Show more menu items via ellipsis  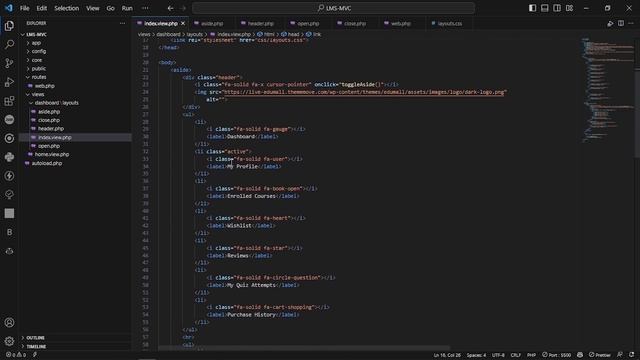point(145,8)
